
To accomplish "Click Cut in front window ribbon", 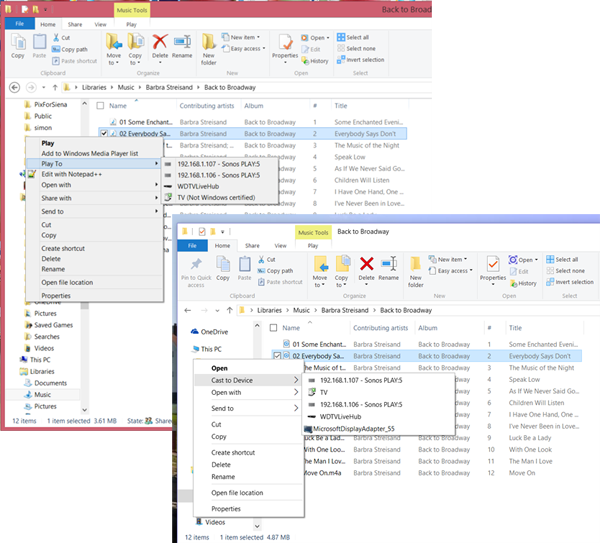I will pos(267,259).
